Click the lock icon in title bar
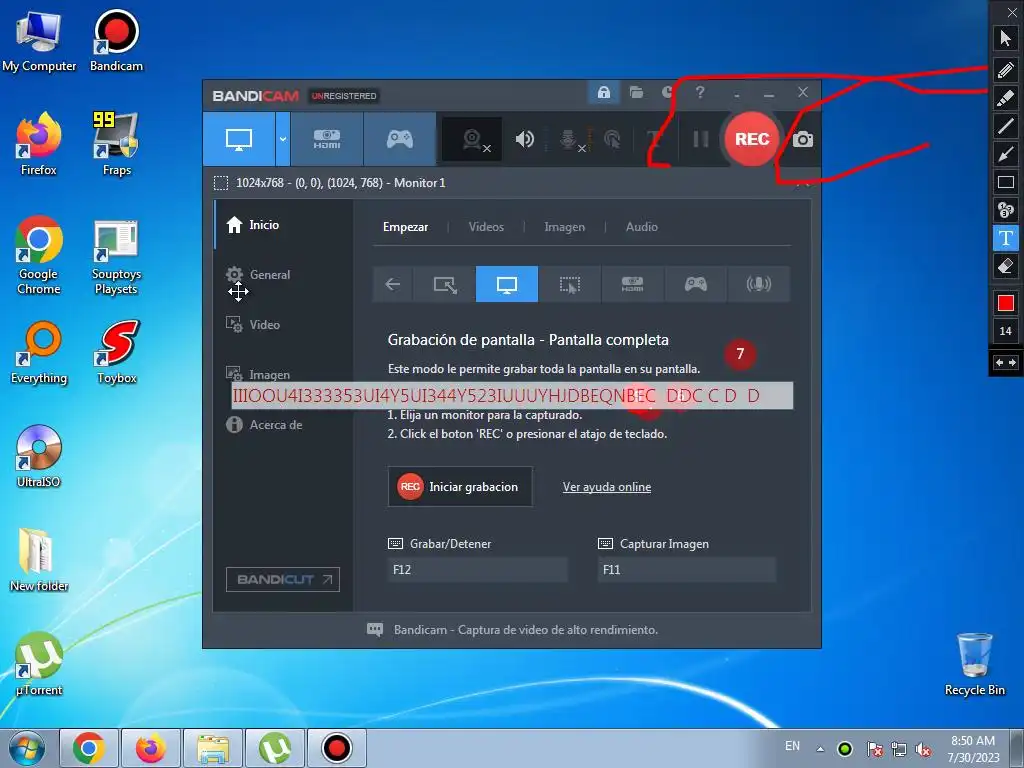The width and height of the screenshot is (1024, 768). (603, 93)
